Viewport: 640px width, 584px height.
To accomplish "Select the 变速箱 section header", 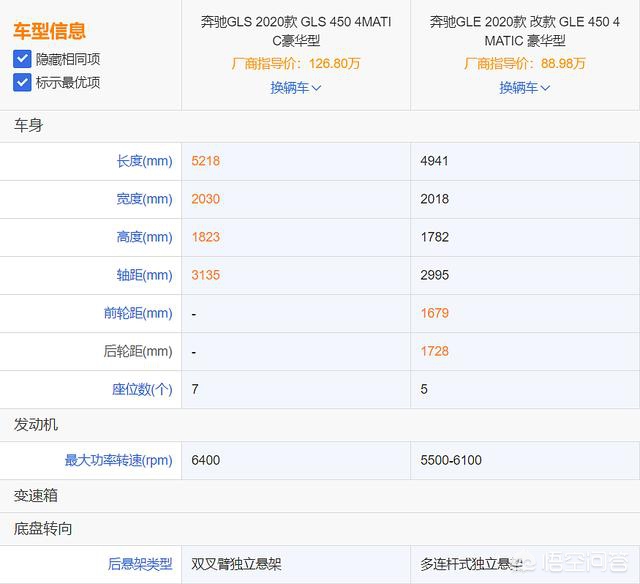I will (36, 496).
